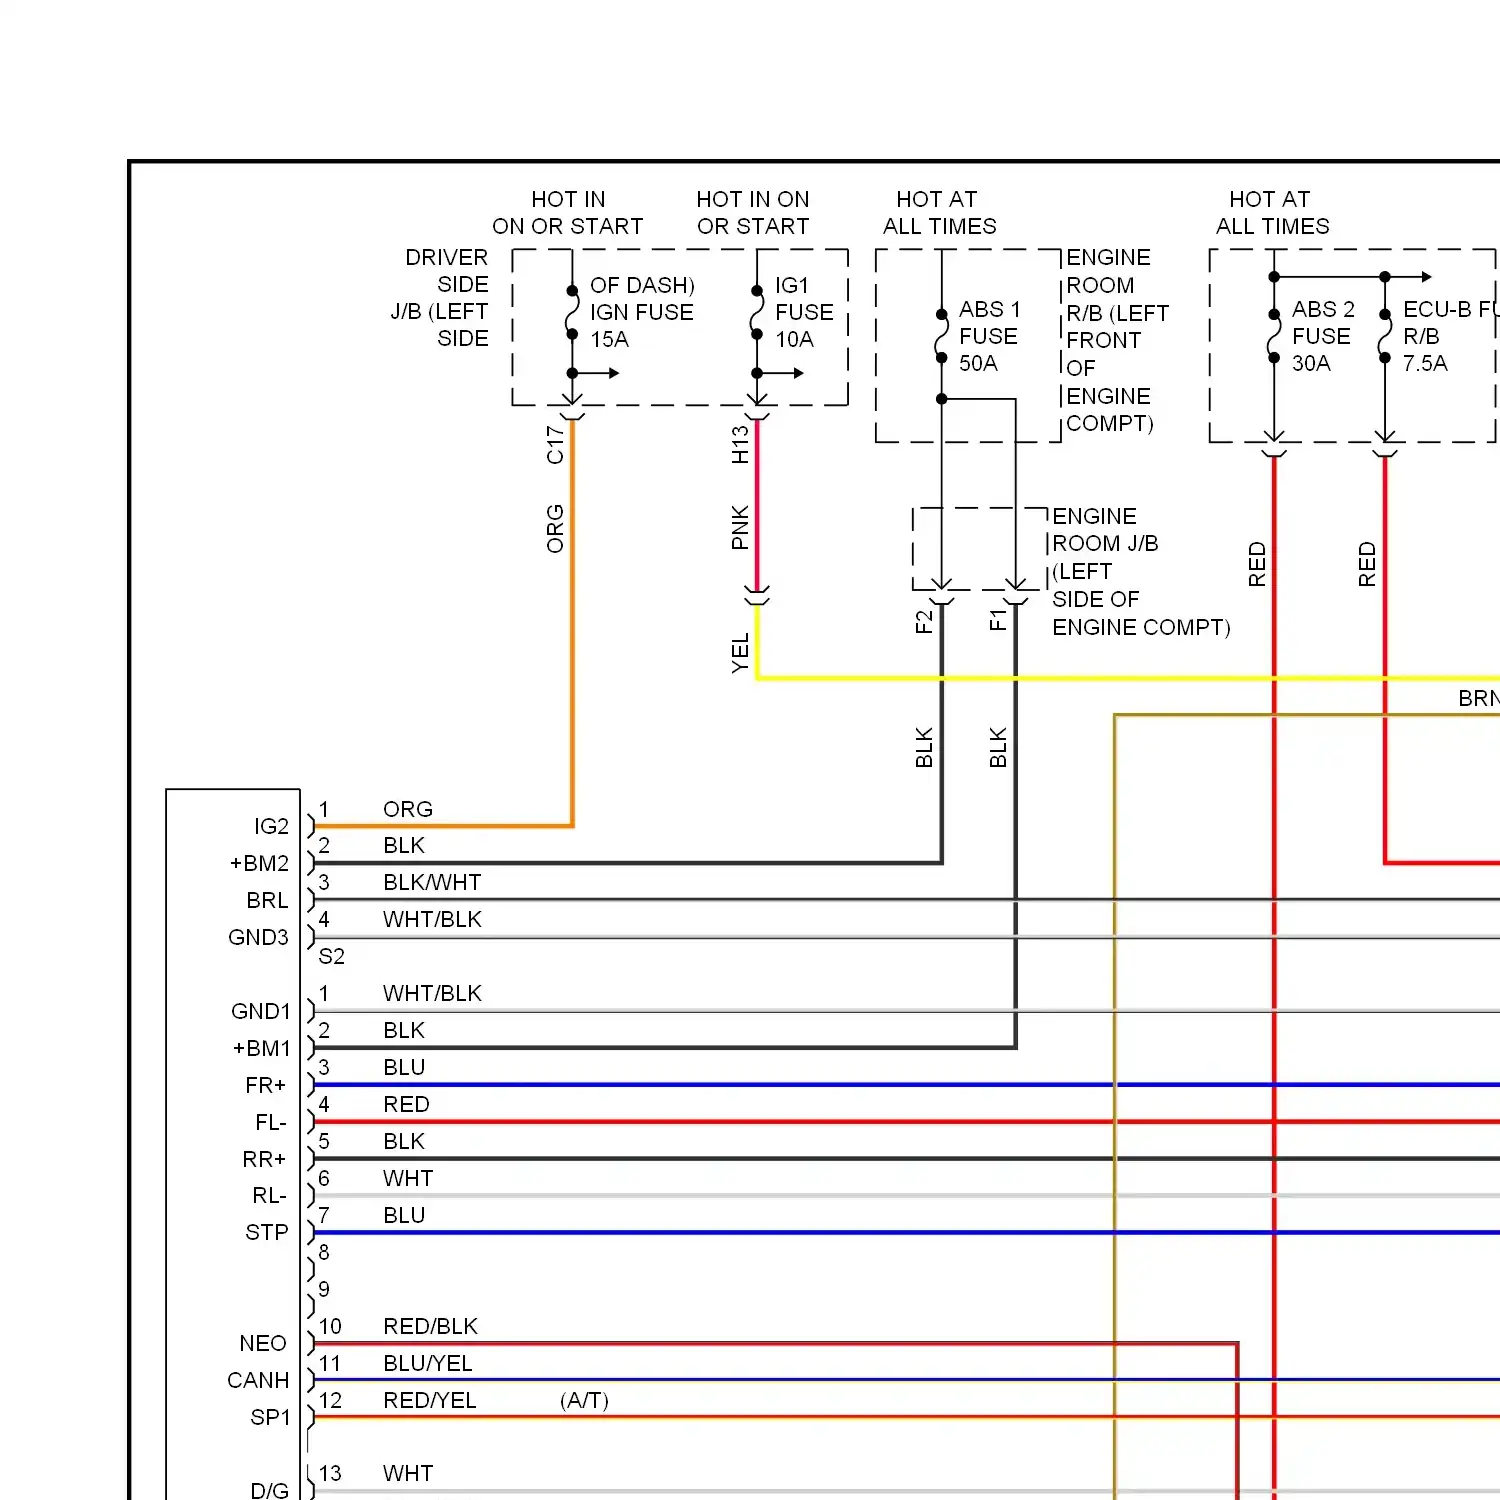Screen dimensions: 1500x1500
Task: Select the GND3 terminal label
Action: (258, 937)
